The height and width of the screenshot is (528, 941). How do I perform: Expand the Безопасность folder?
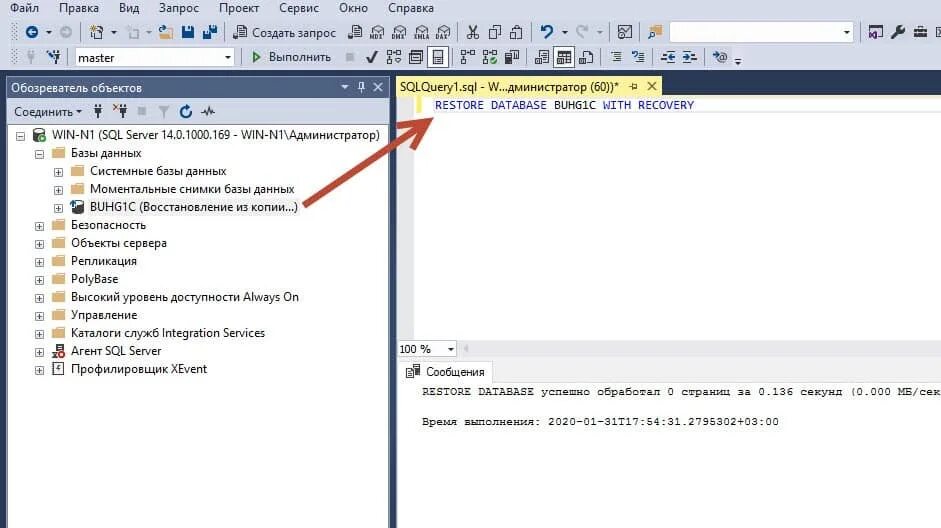(40, 226)
